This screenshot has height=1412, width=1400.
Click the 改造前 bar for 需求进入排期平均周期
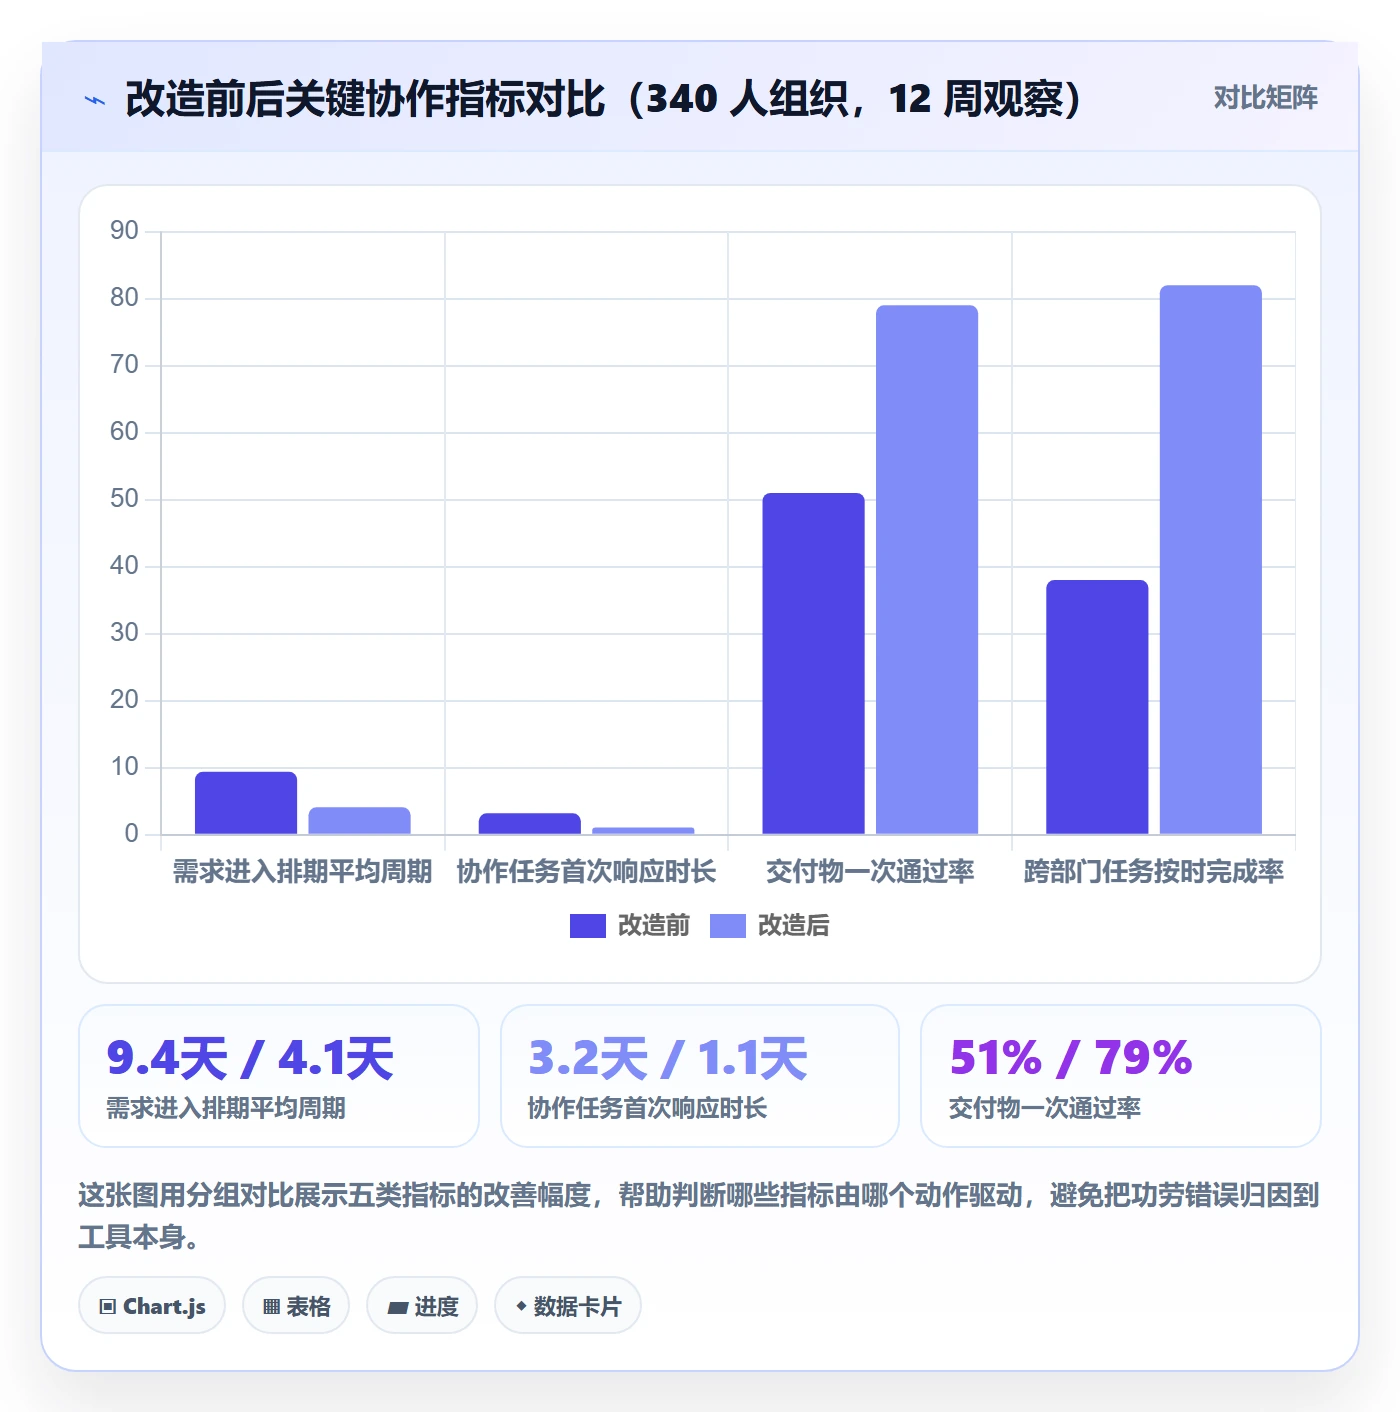tap(246, 803)
